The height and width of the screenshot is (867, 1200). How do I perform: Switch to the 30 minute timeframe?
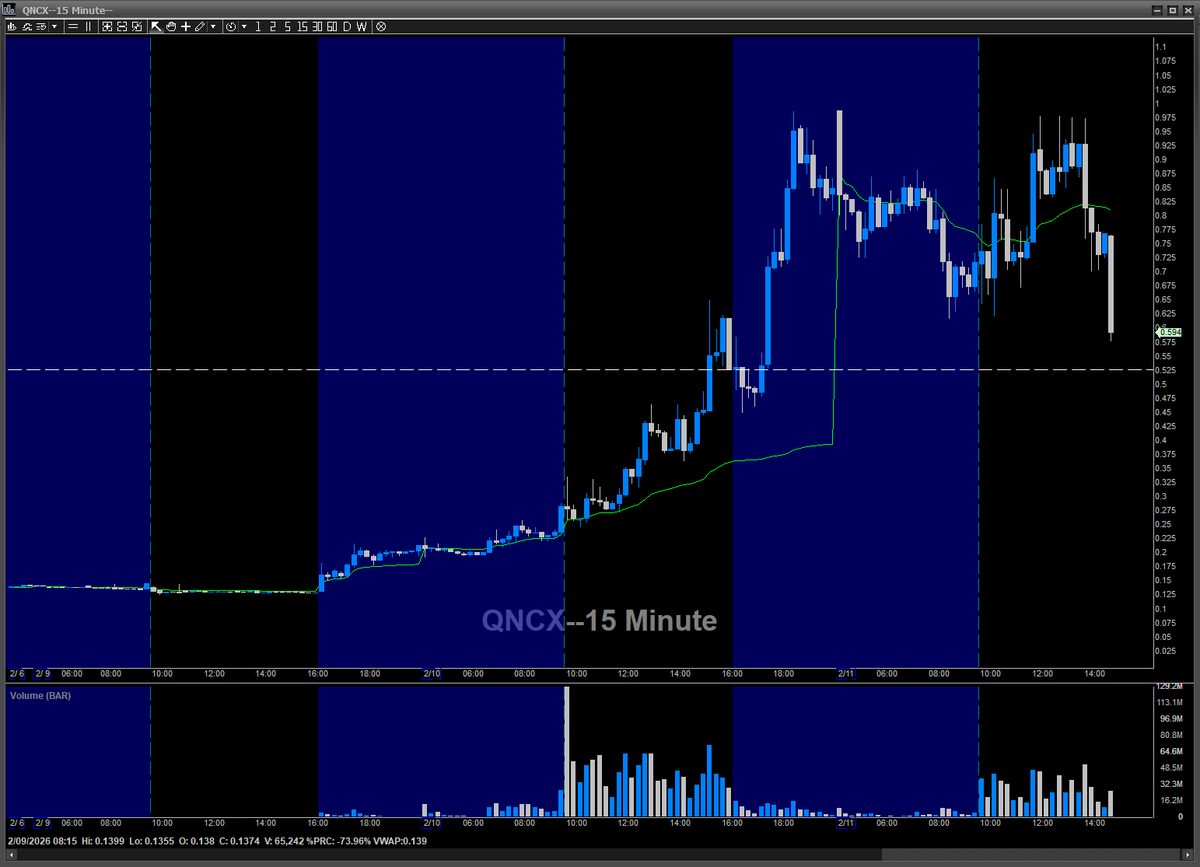(317, 27)
